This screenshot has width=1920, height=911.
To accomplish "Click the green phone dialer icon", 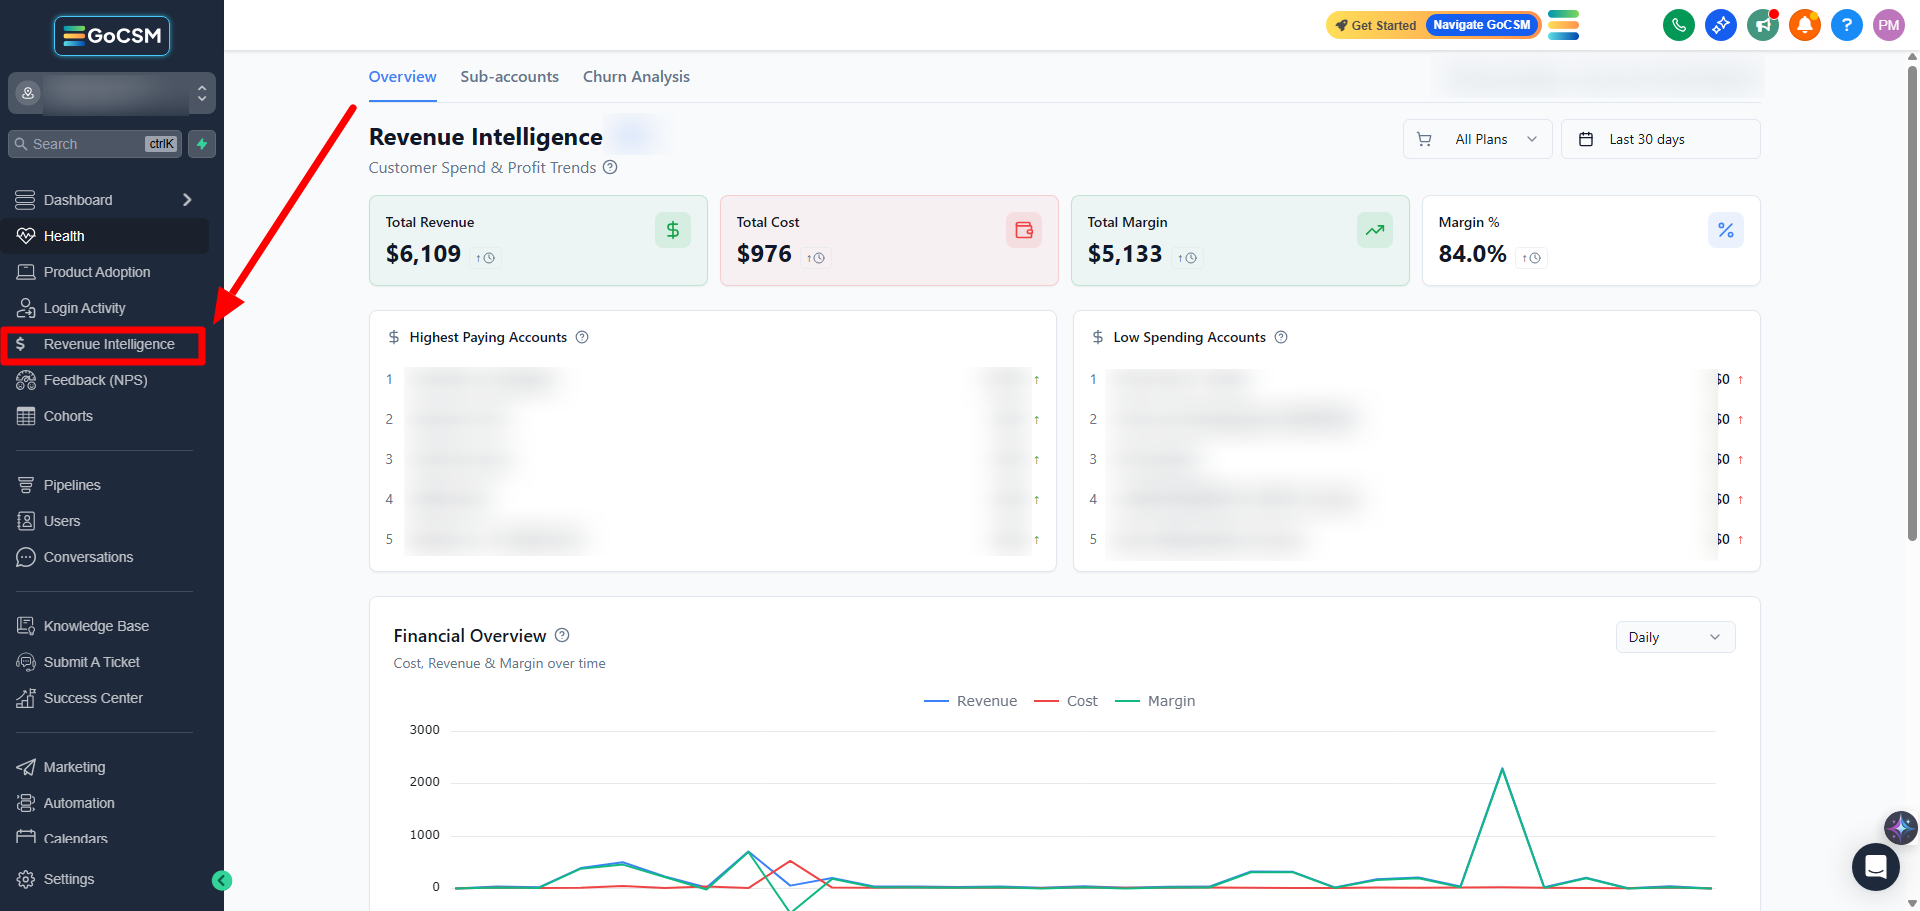I will click(x=1678, y=25).
